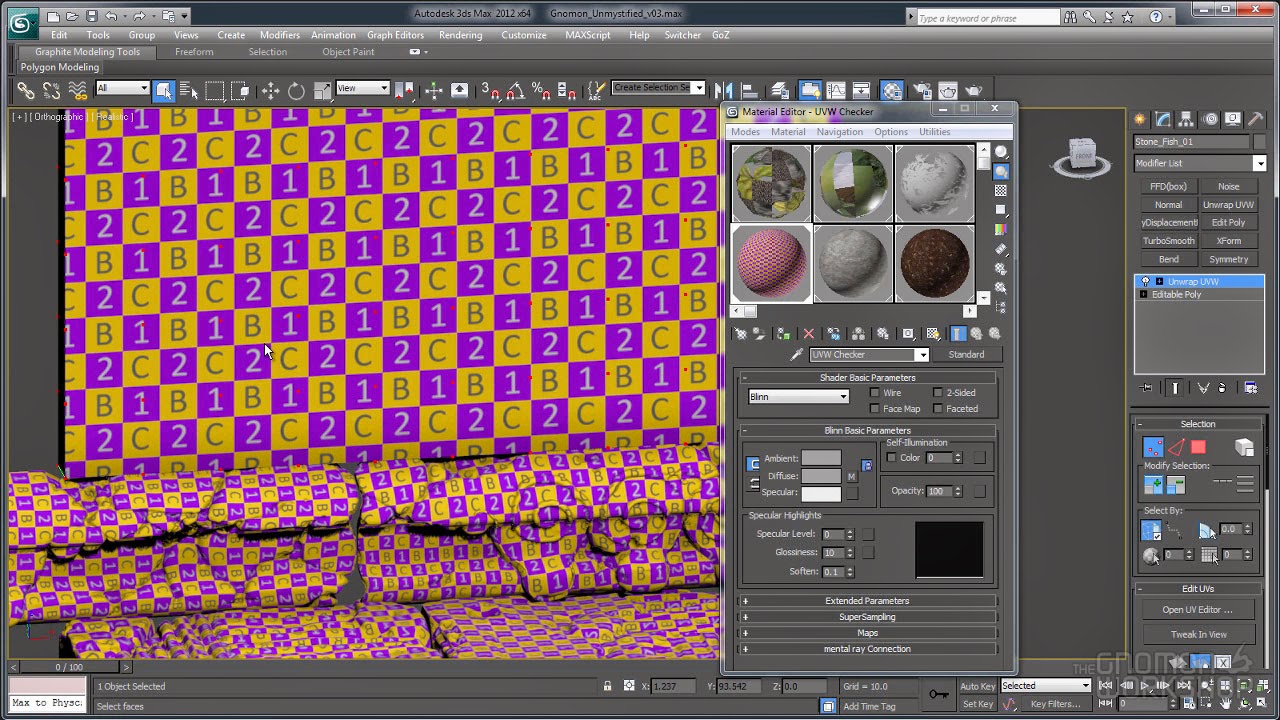Image resolution: width=1280 pixels, height=720 pixels.
Task: Open the Blinn shader type dropdown
Action: 798,397
